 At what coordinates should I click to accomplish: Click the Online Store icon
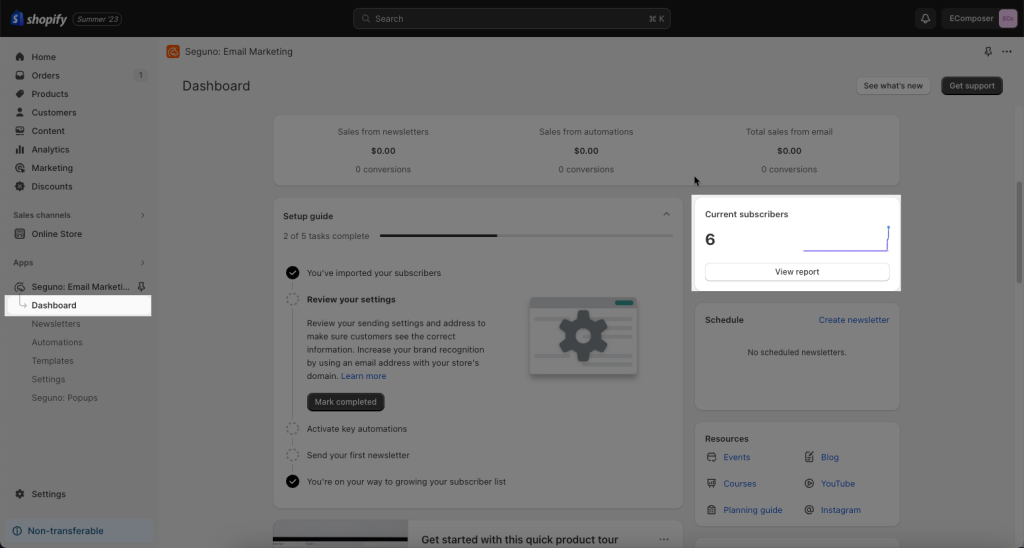20,234
